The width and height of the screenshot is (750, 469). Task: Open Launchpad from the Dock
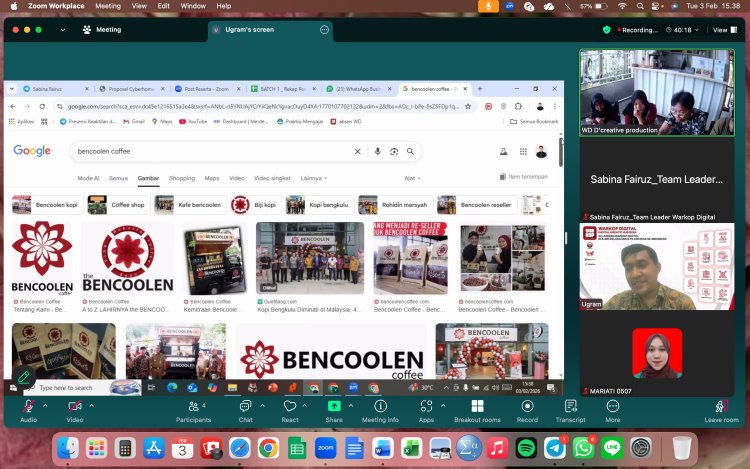pyautogui.click(x=97, y=448)
